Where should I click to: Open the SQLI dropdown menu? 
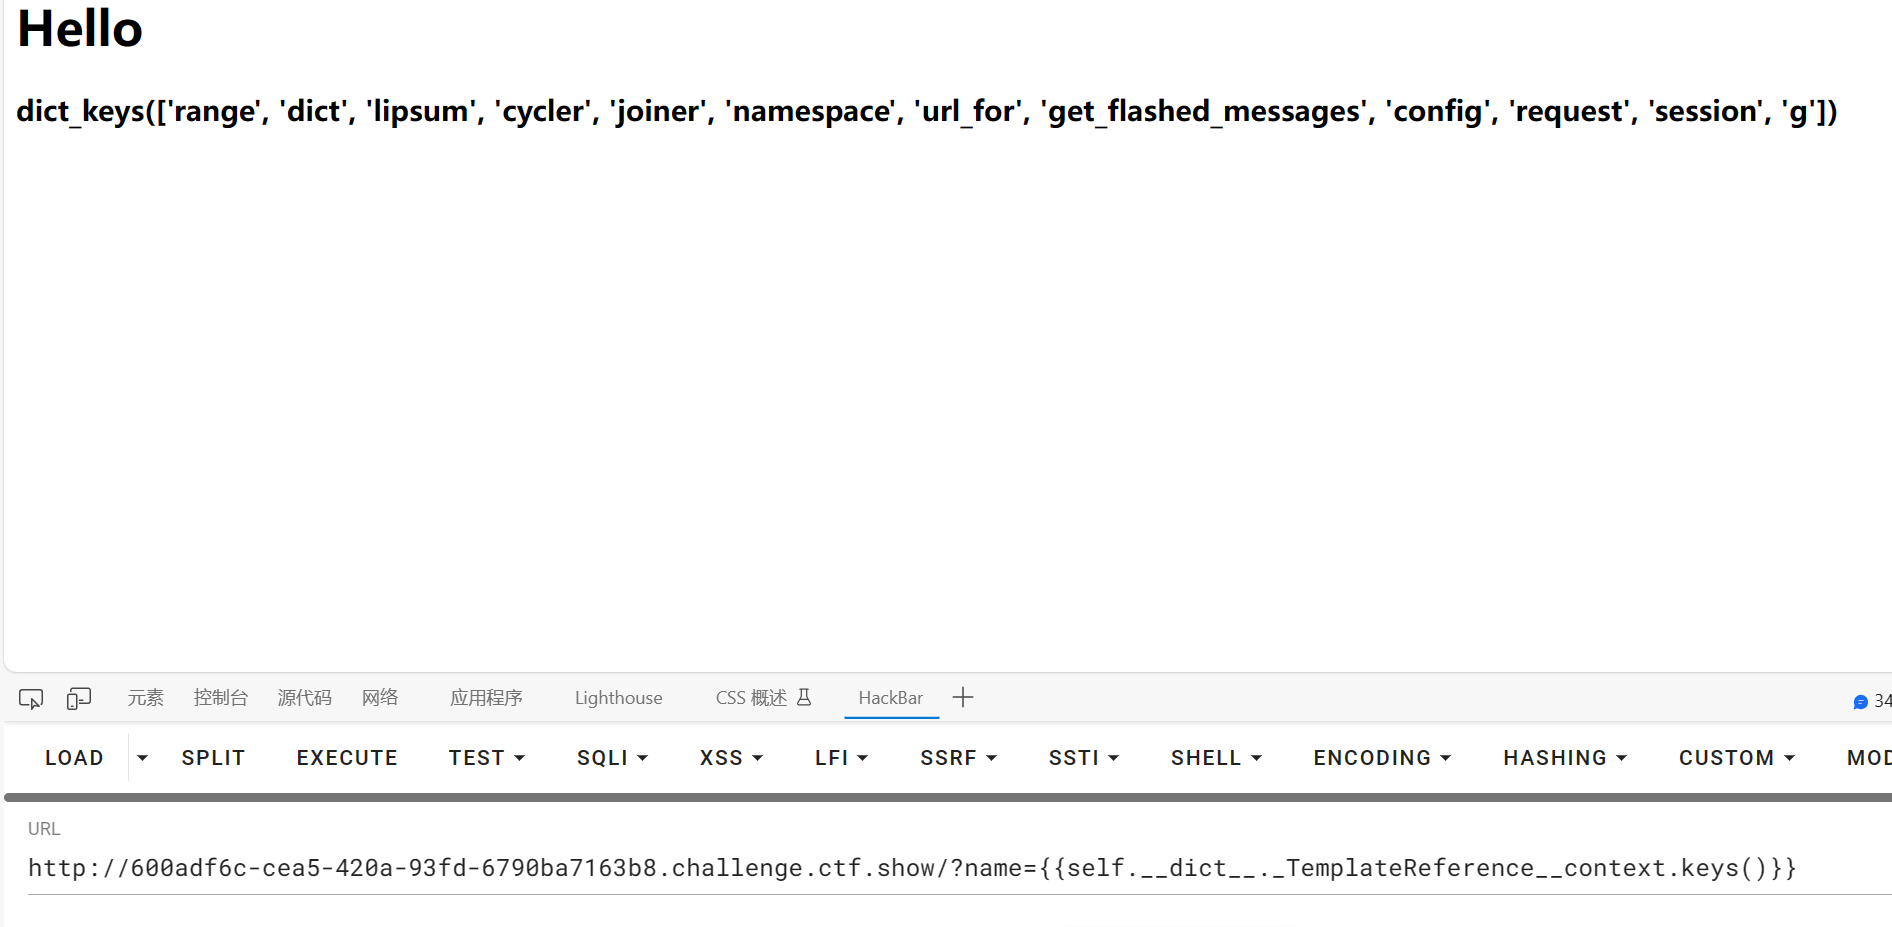pos(612,758)
